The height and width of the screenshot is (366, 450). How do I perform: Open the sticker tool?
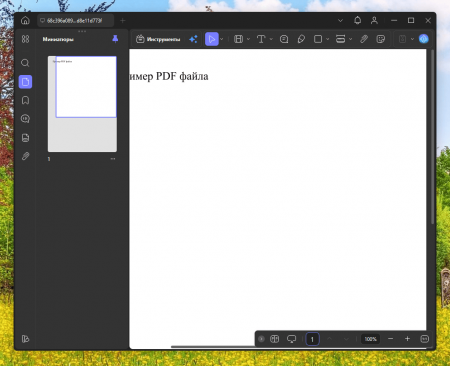pyautogui.click(x=381, y=39)
